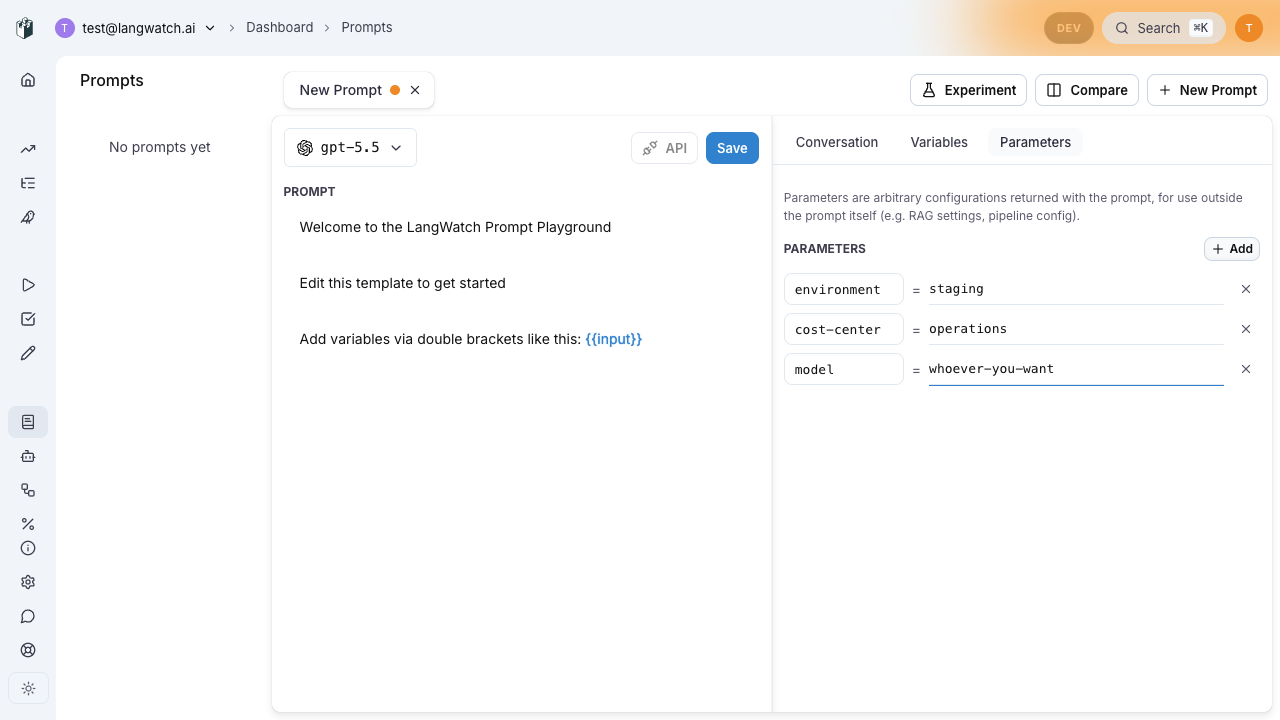Click the Prompts breadcrumb

367,28
